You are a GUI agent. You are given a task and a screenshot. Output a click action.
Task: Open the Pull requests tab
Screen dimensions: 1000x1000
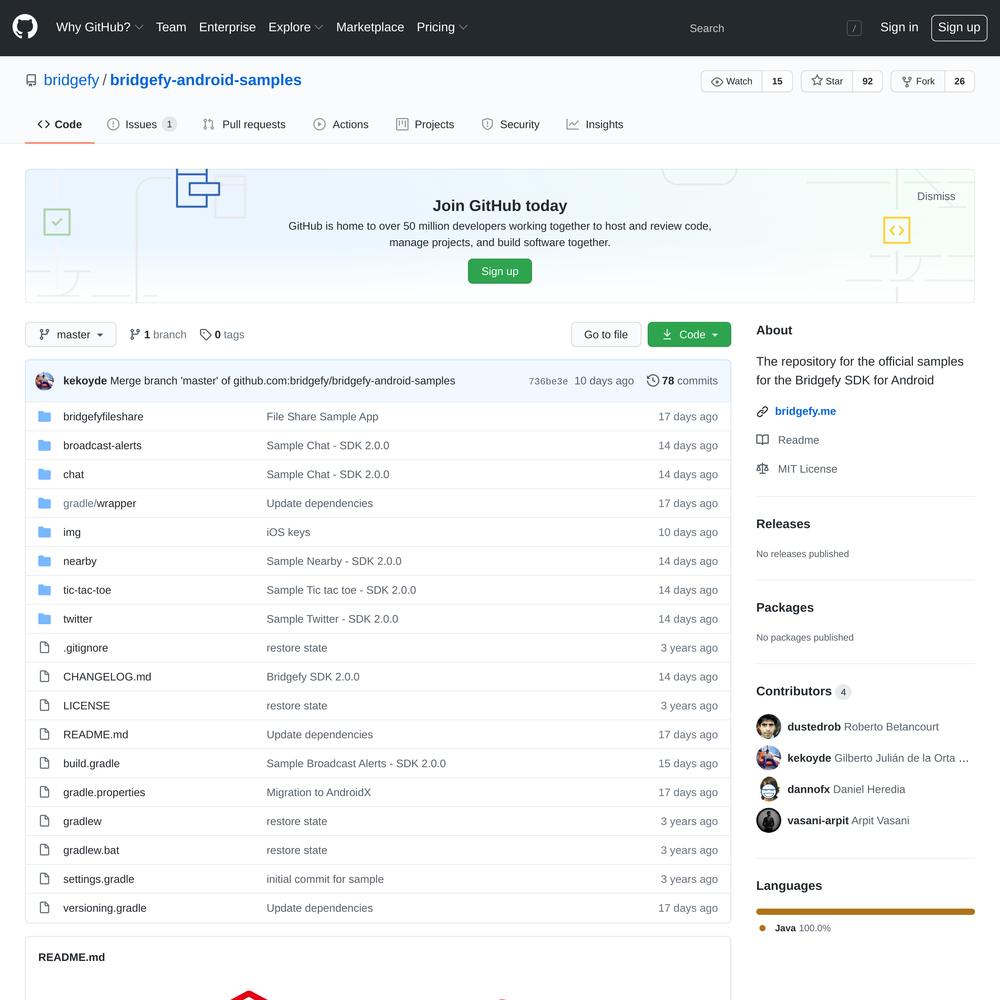coord(244,124)
